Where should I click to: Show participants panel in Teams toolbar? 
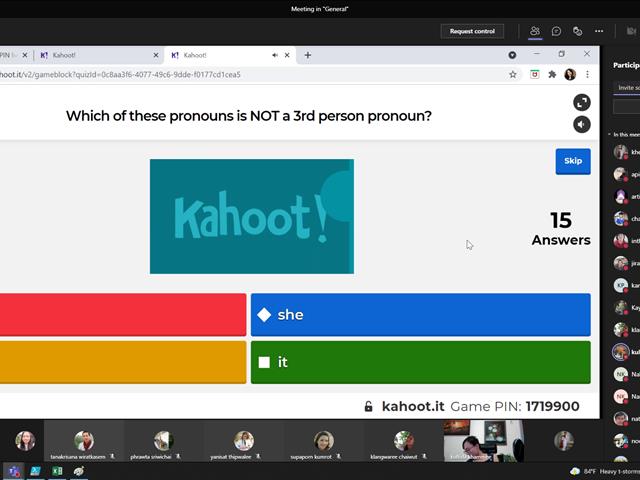click(x=535, y=31)
